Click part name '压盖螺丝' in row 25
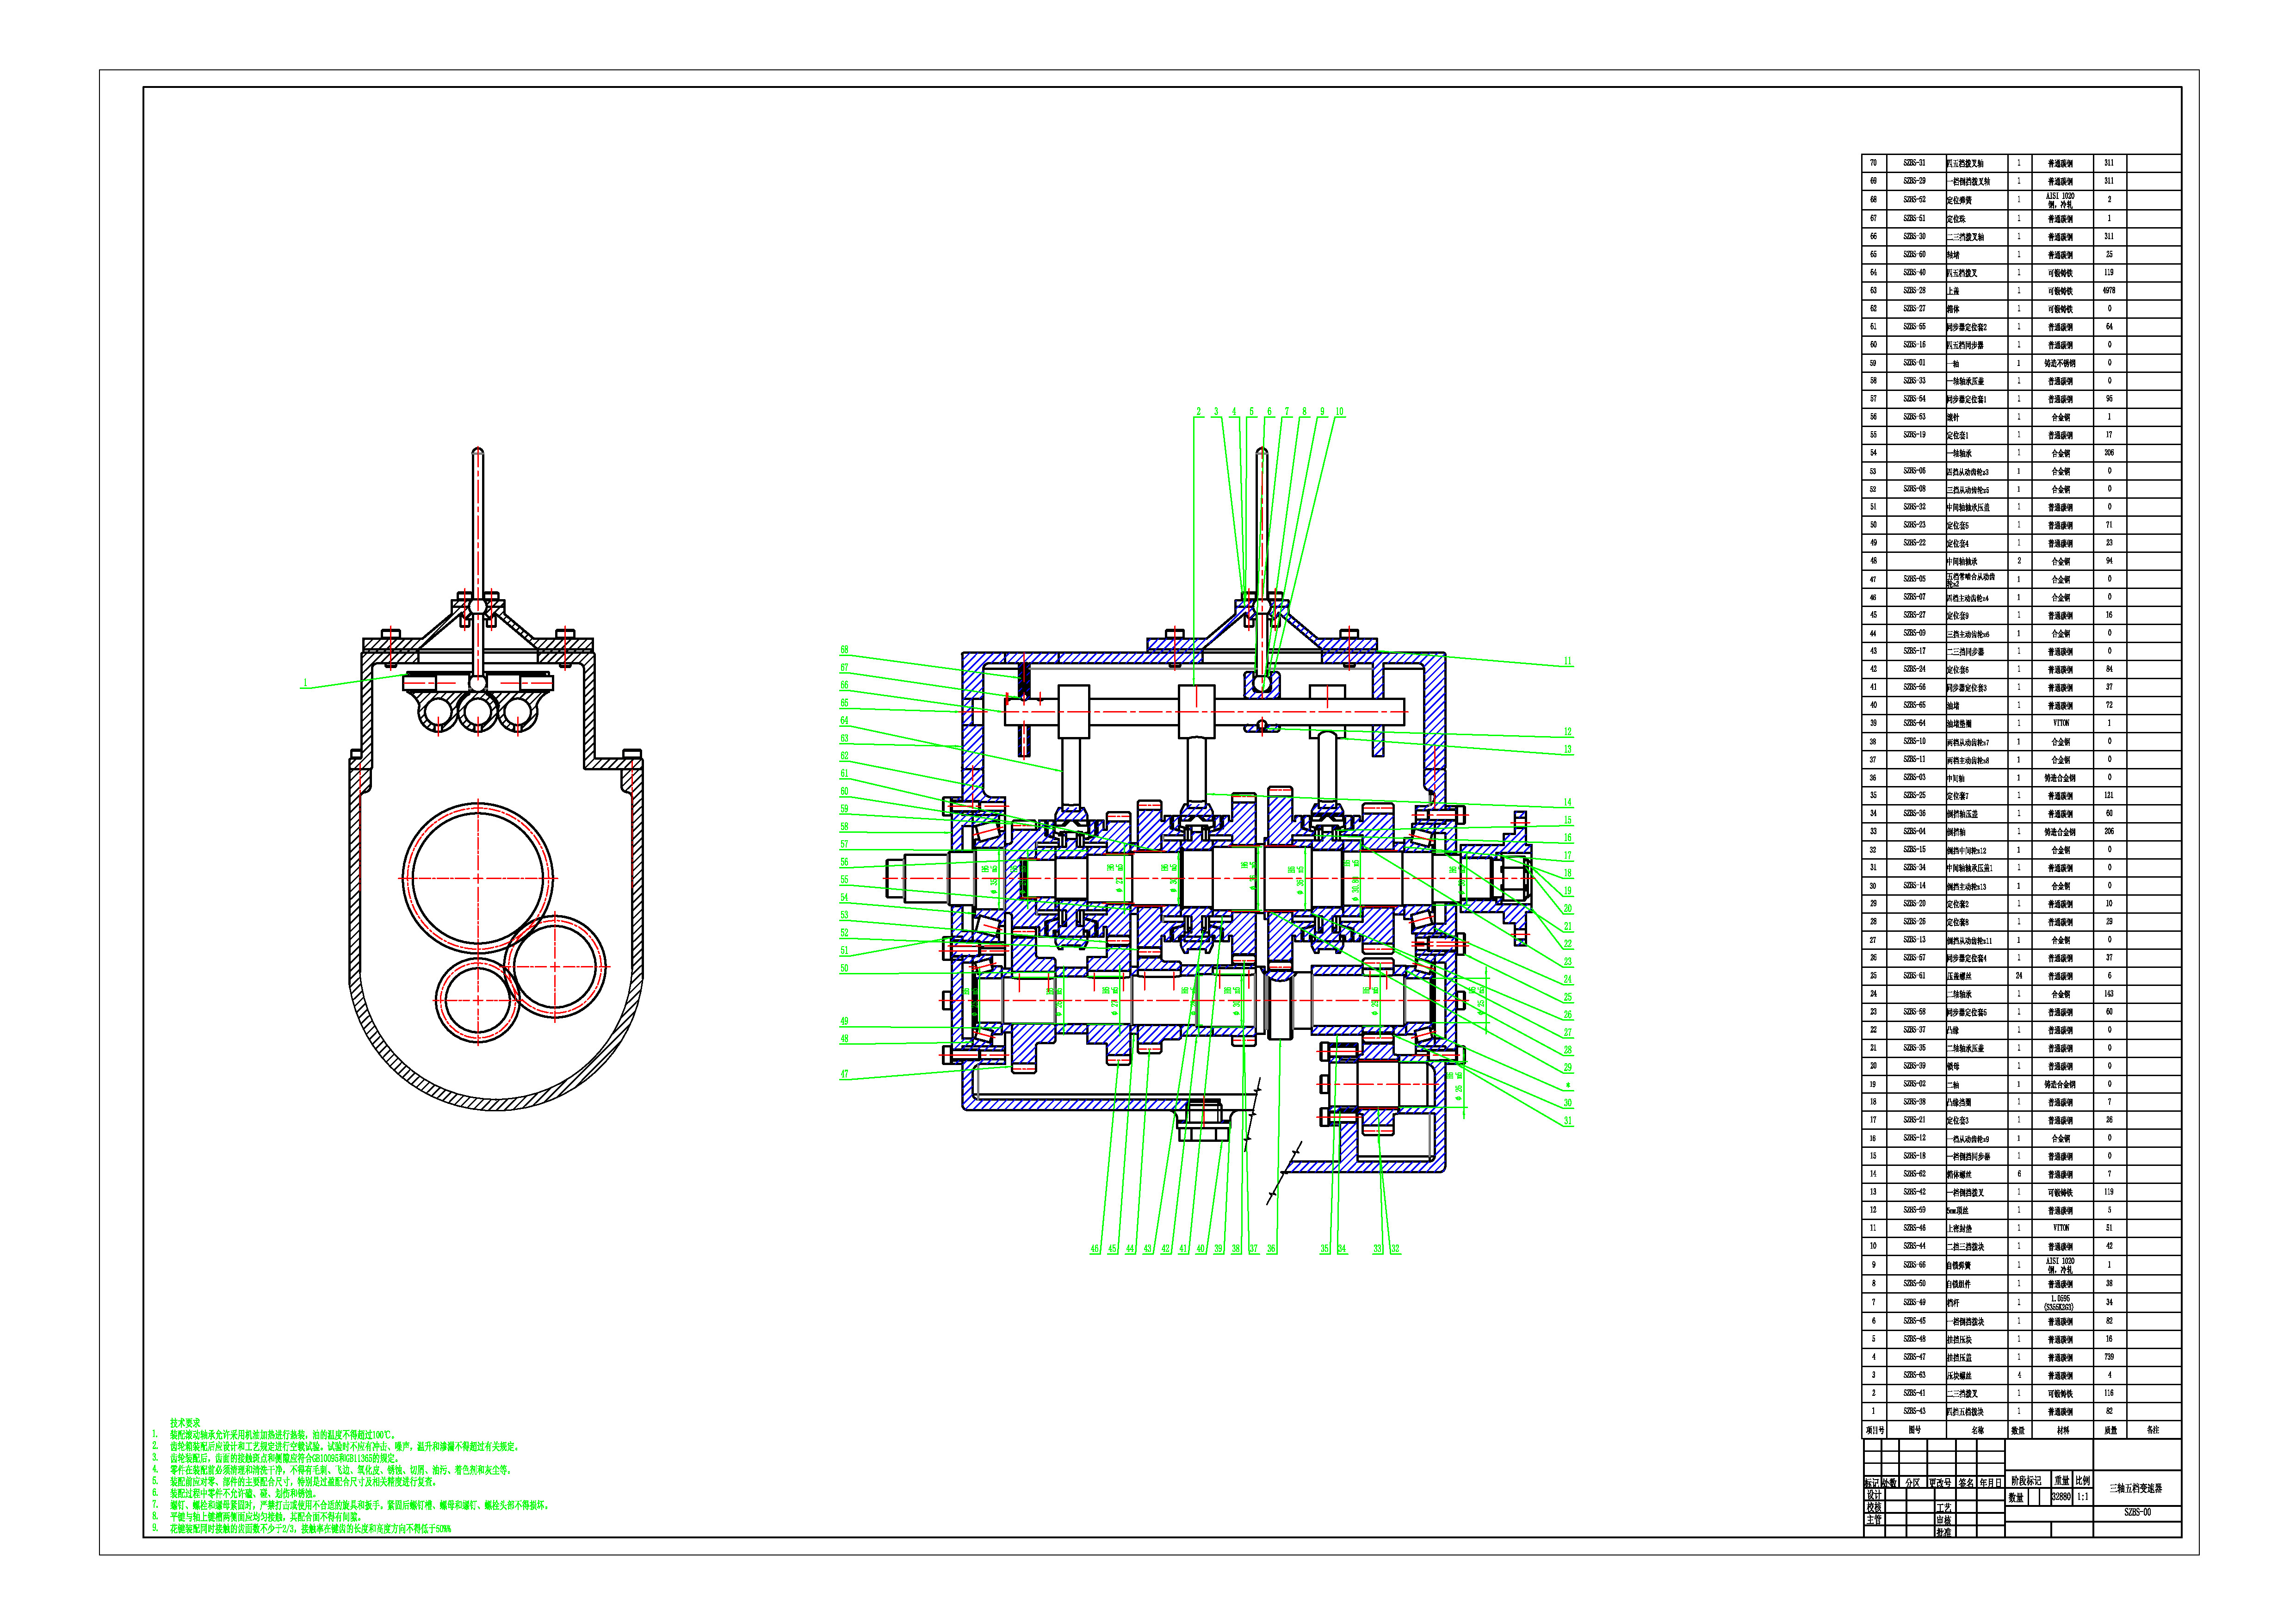Screen dimensions: 2296x1623 coord(1960,976)
